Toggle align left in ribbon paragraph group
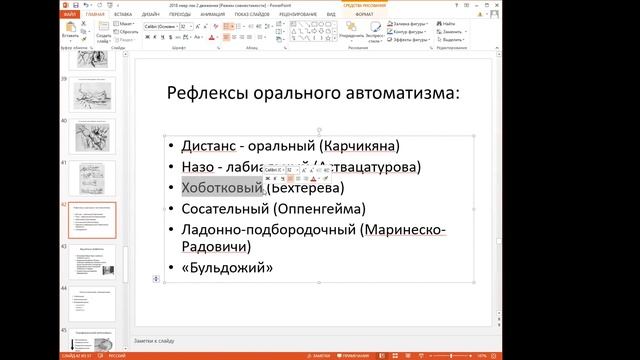This screenshot has width=640, height=360. [226, 37]
